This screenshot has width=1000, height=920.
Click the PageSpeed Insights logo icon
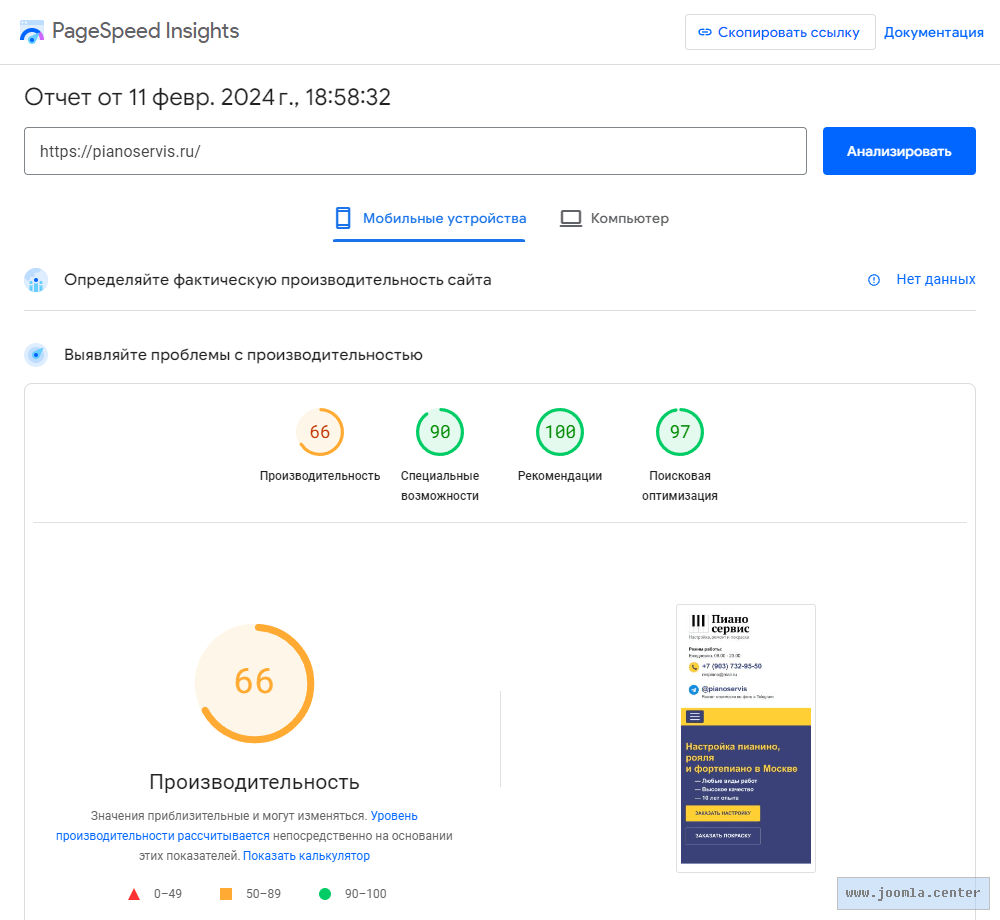click(x=33, y=32)
